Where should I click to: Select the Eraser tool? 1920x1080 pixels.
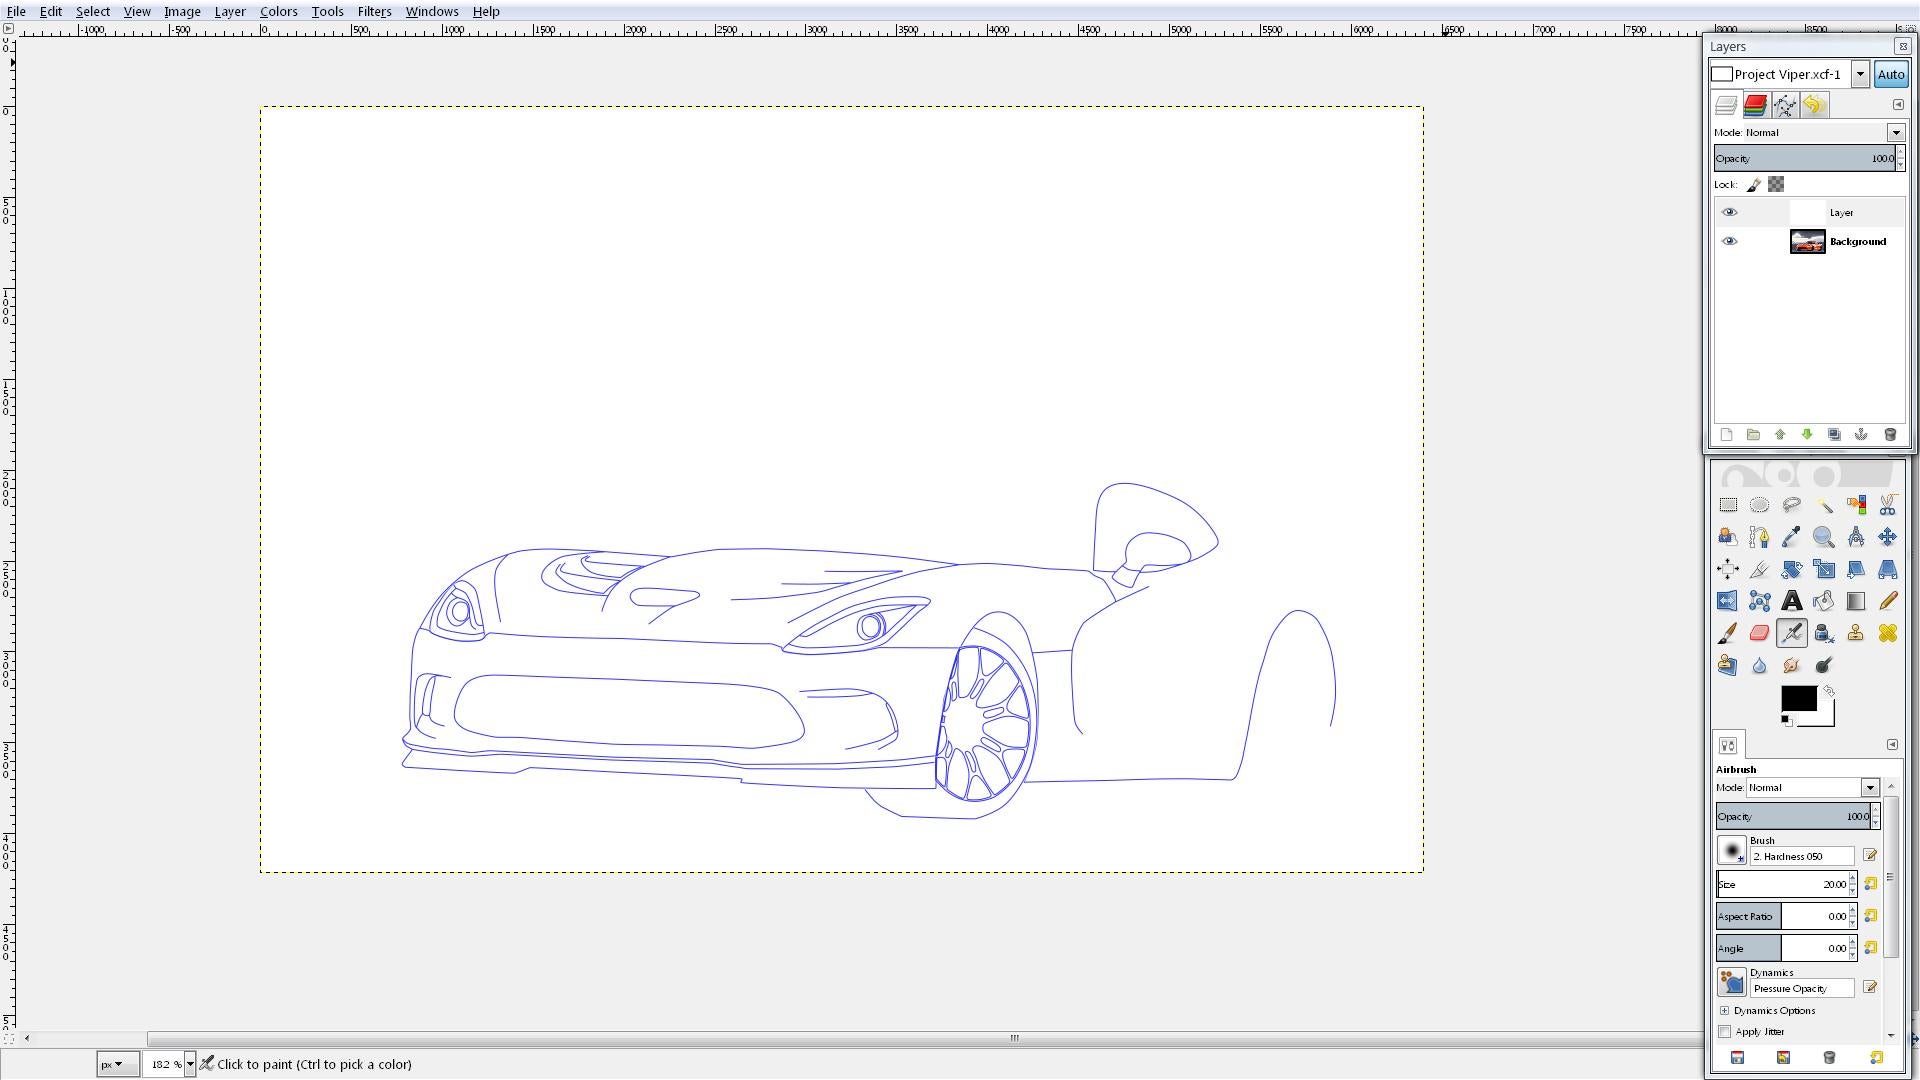(x=1760, y=633)
